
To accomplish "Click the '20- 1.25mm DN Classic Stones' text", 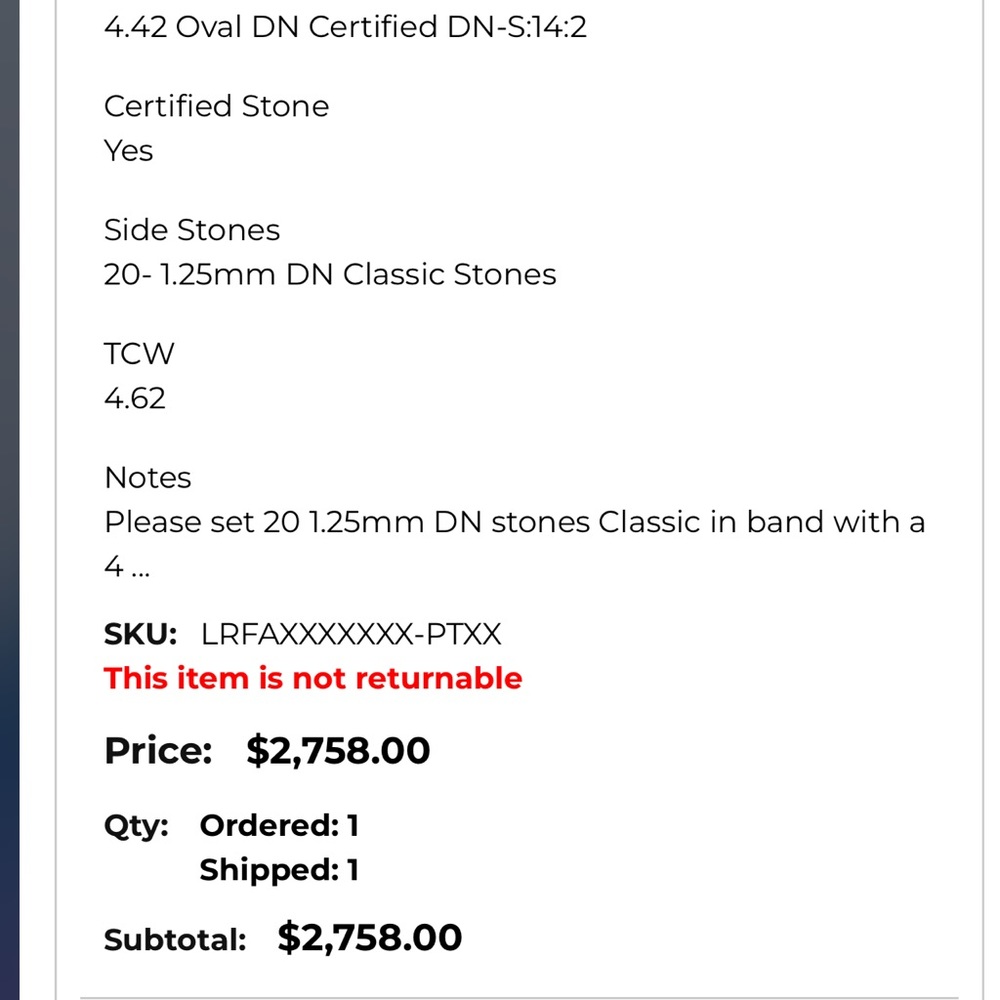I will click(330, 275).
